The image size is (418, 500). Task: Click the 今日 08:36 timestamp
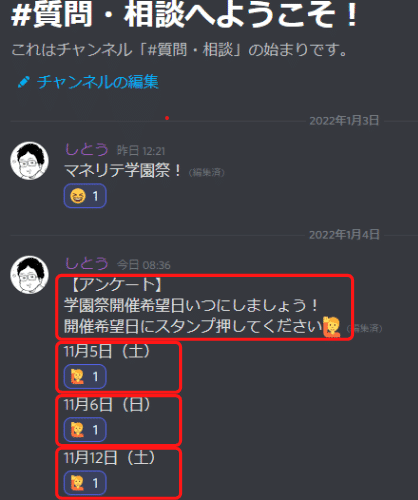tap(144, 265)
